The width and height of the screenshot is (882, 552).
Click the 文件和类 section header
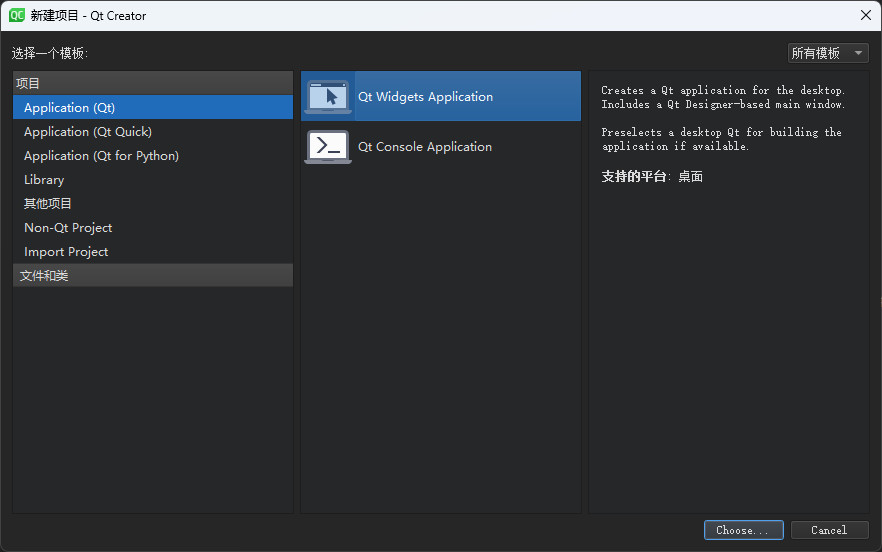44,276
